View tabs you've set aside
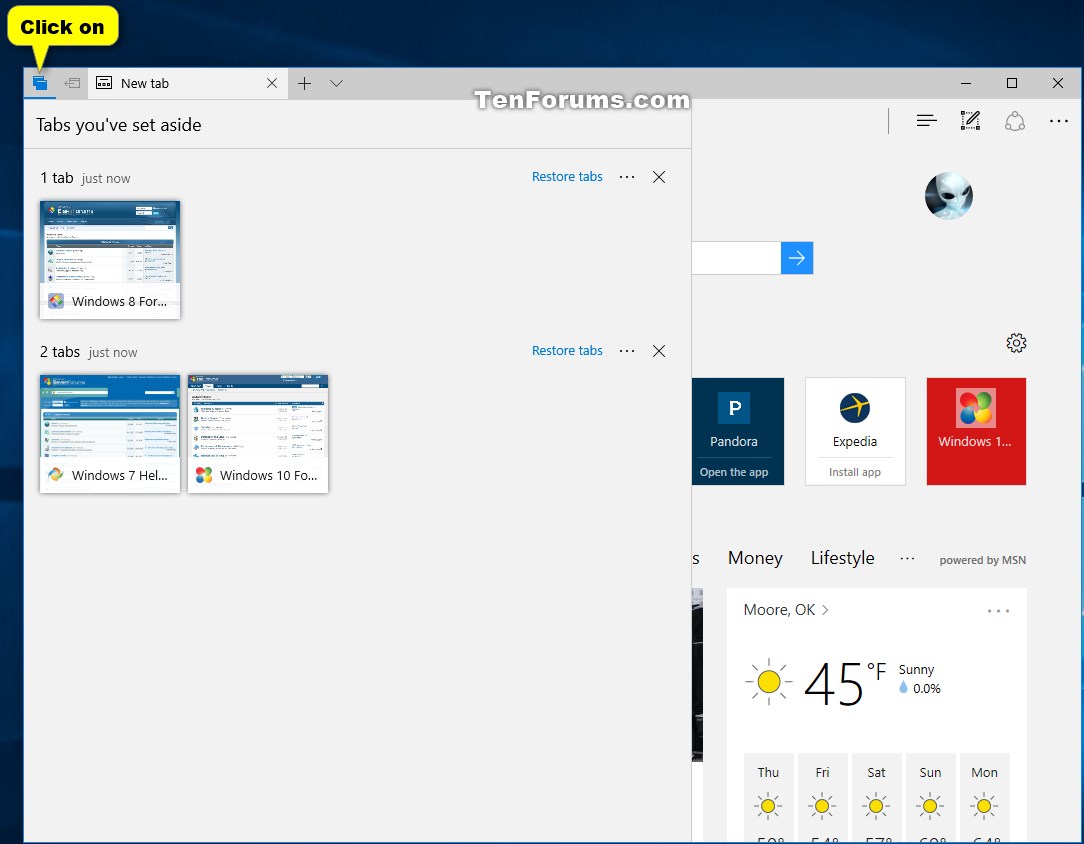 [x=39, y=83]
